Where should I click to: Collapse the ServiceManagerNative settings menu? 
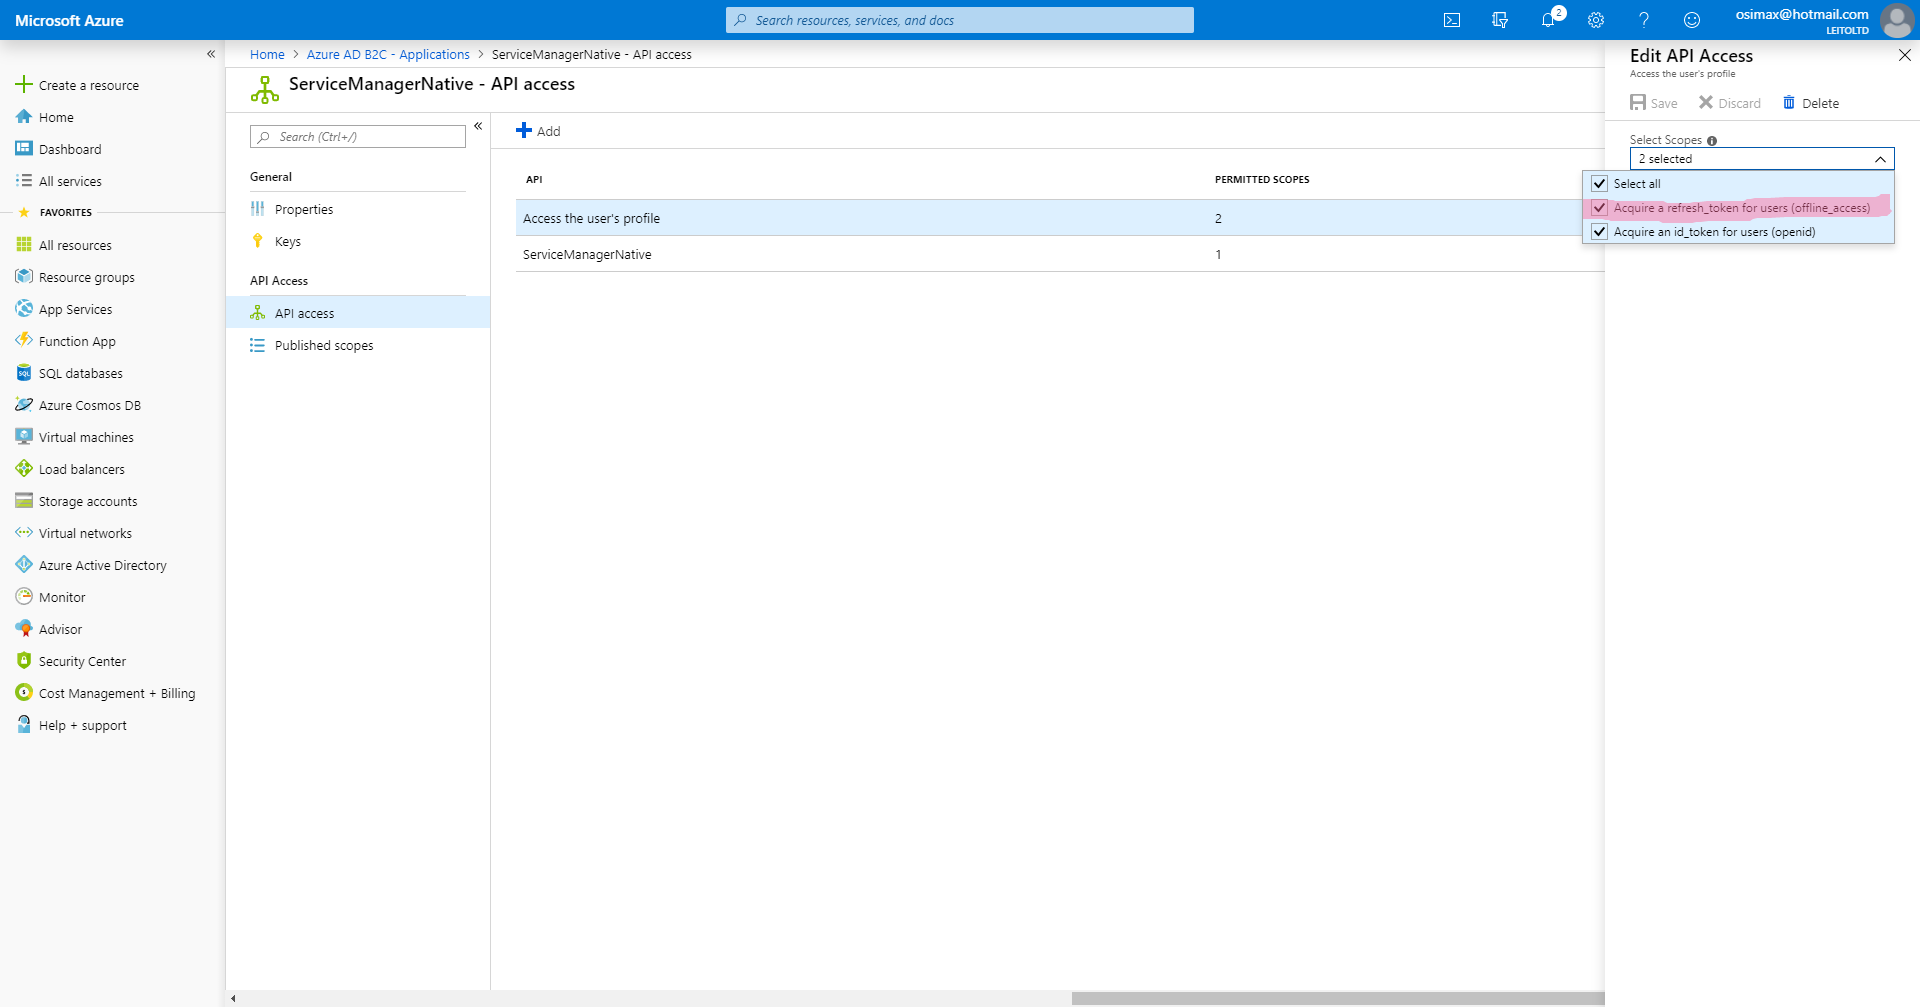point(479,126)
